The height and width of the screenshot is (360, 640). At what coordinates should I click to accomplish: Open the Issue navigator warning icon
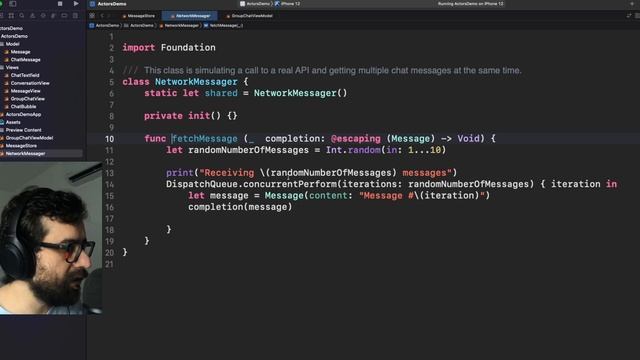[33, 16]
